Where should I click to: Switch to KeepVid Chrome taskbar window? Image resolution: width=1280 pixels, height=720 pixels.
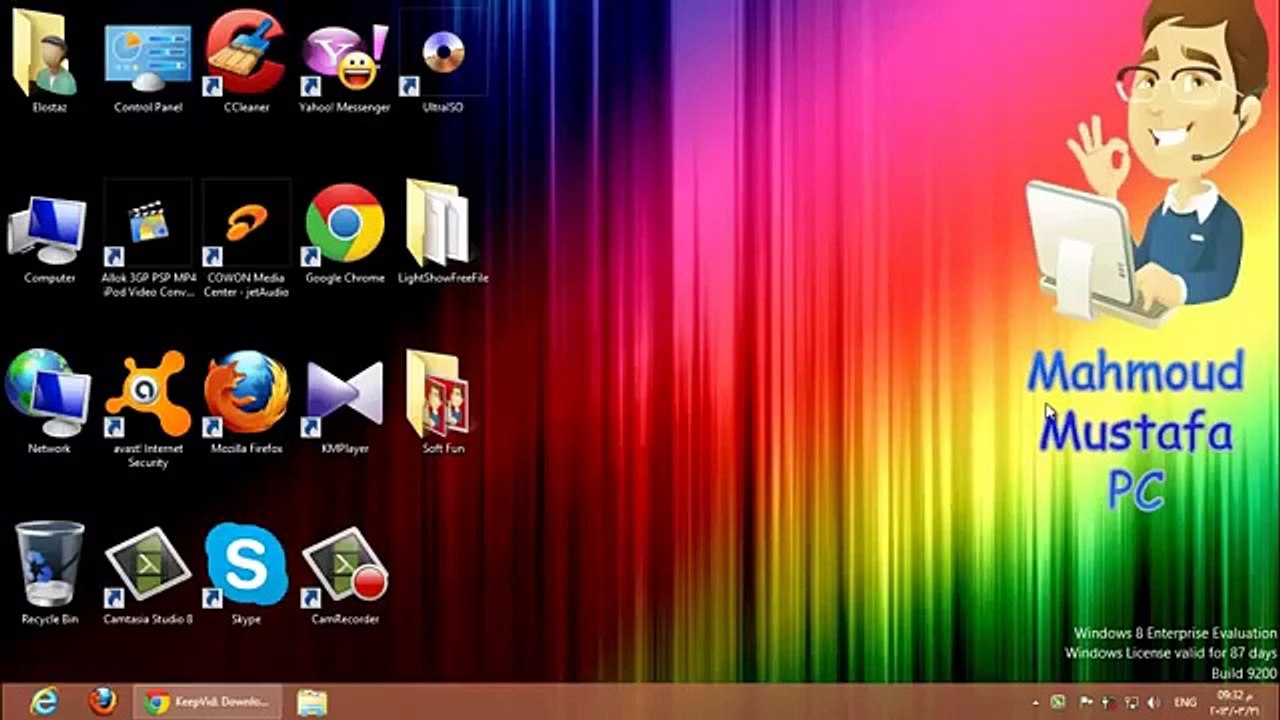(208, 703)
